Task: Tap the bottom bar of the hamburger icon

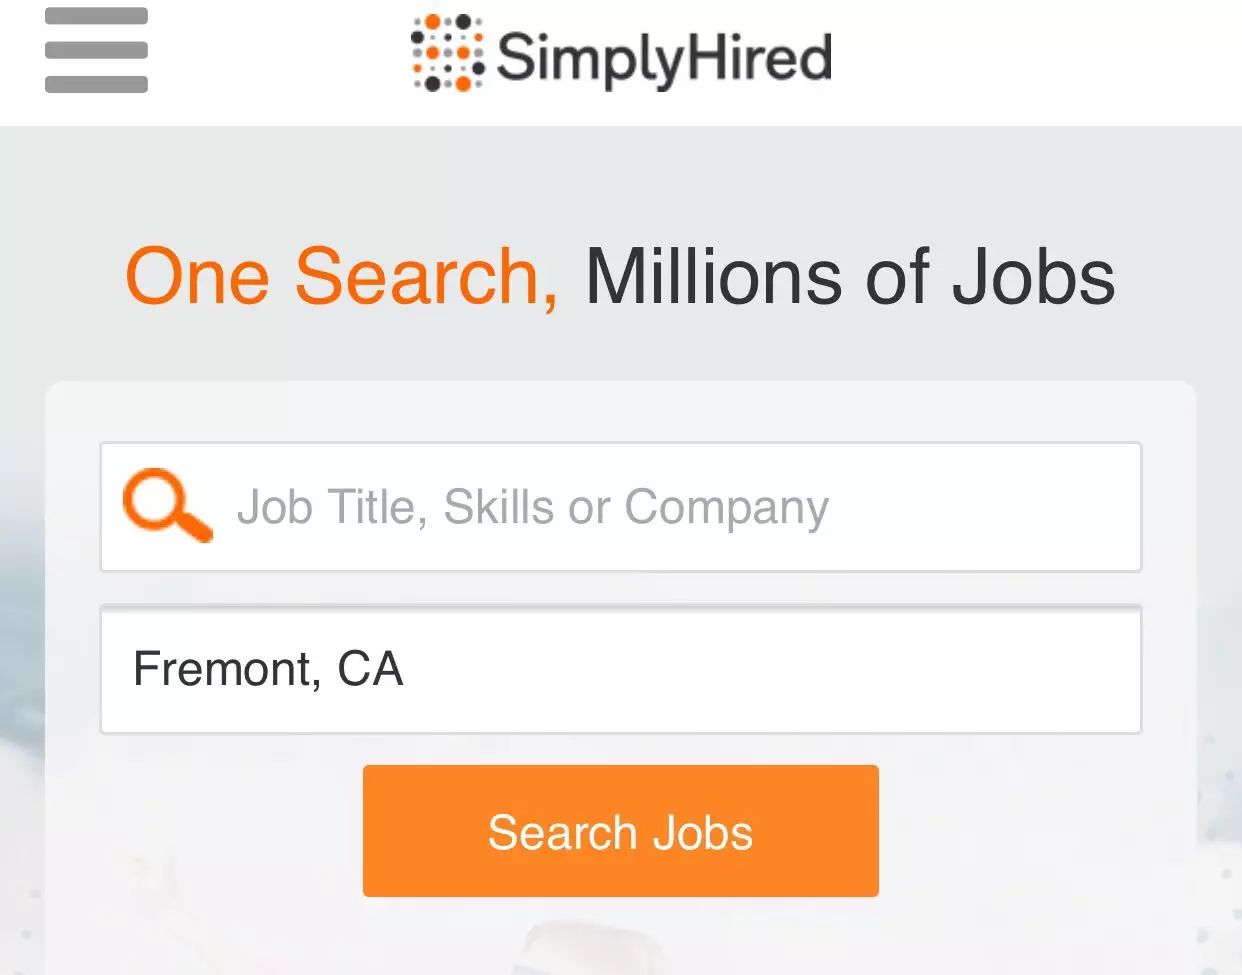Action: (x=96, y=84)
